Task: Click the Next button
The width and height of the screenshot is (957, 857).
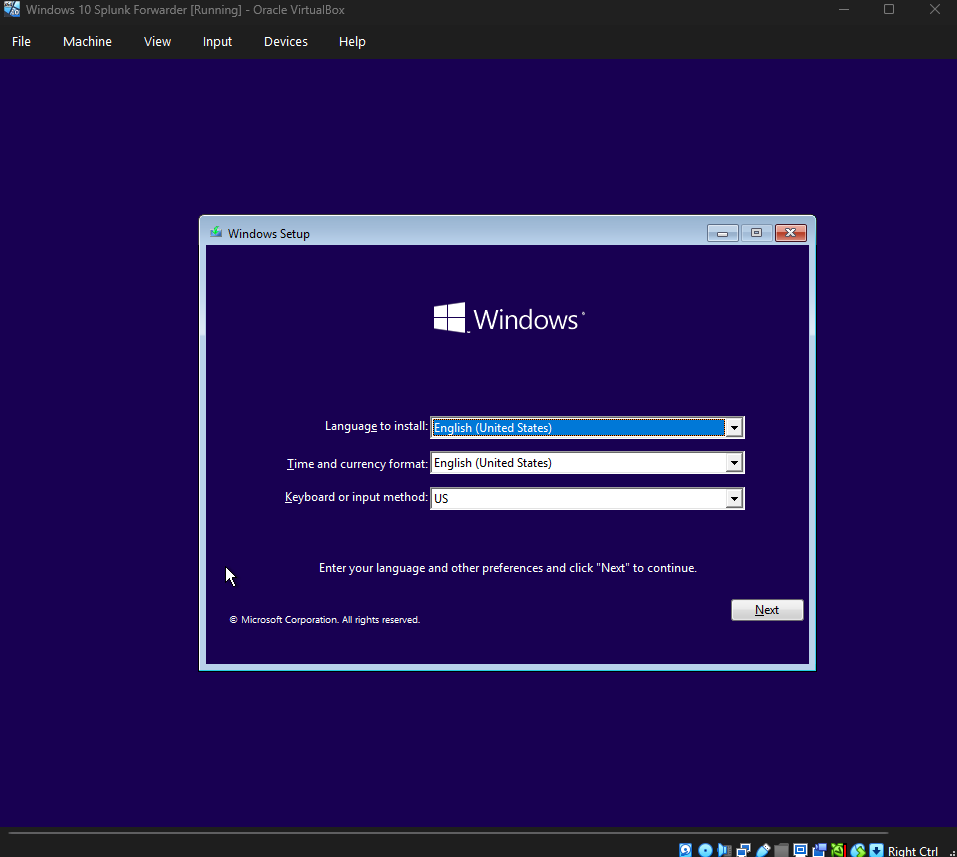Action: [767, 609]
